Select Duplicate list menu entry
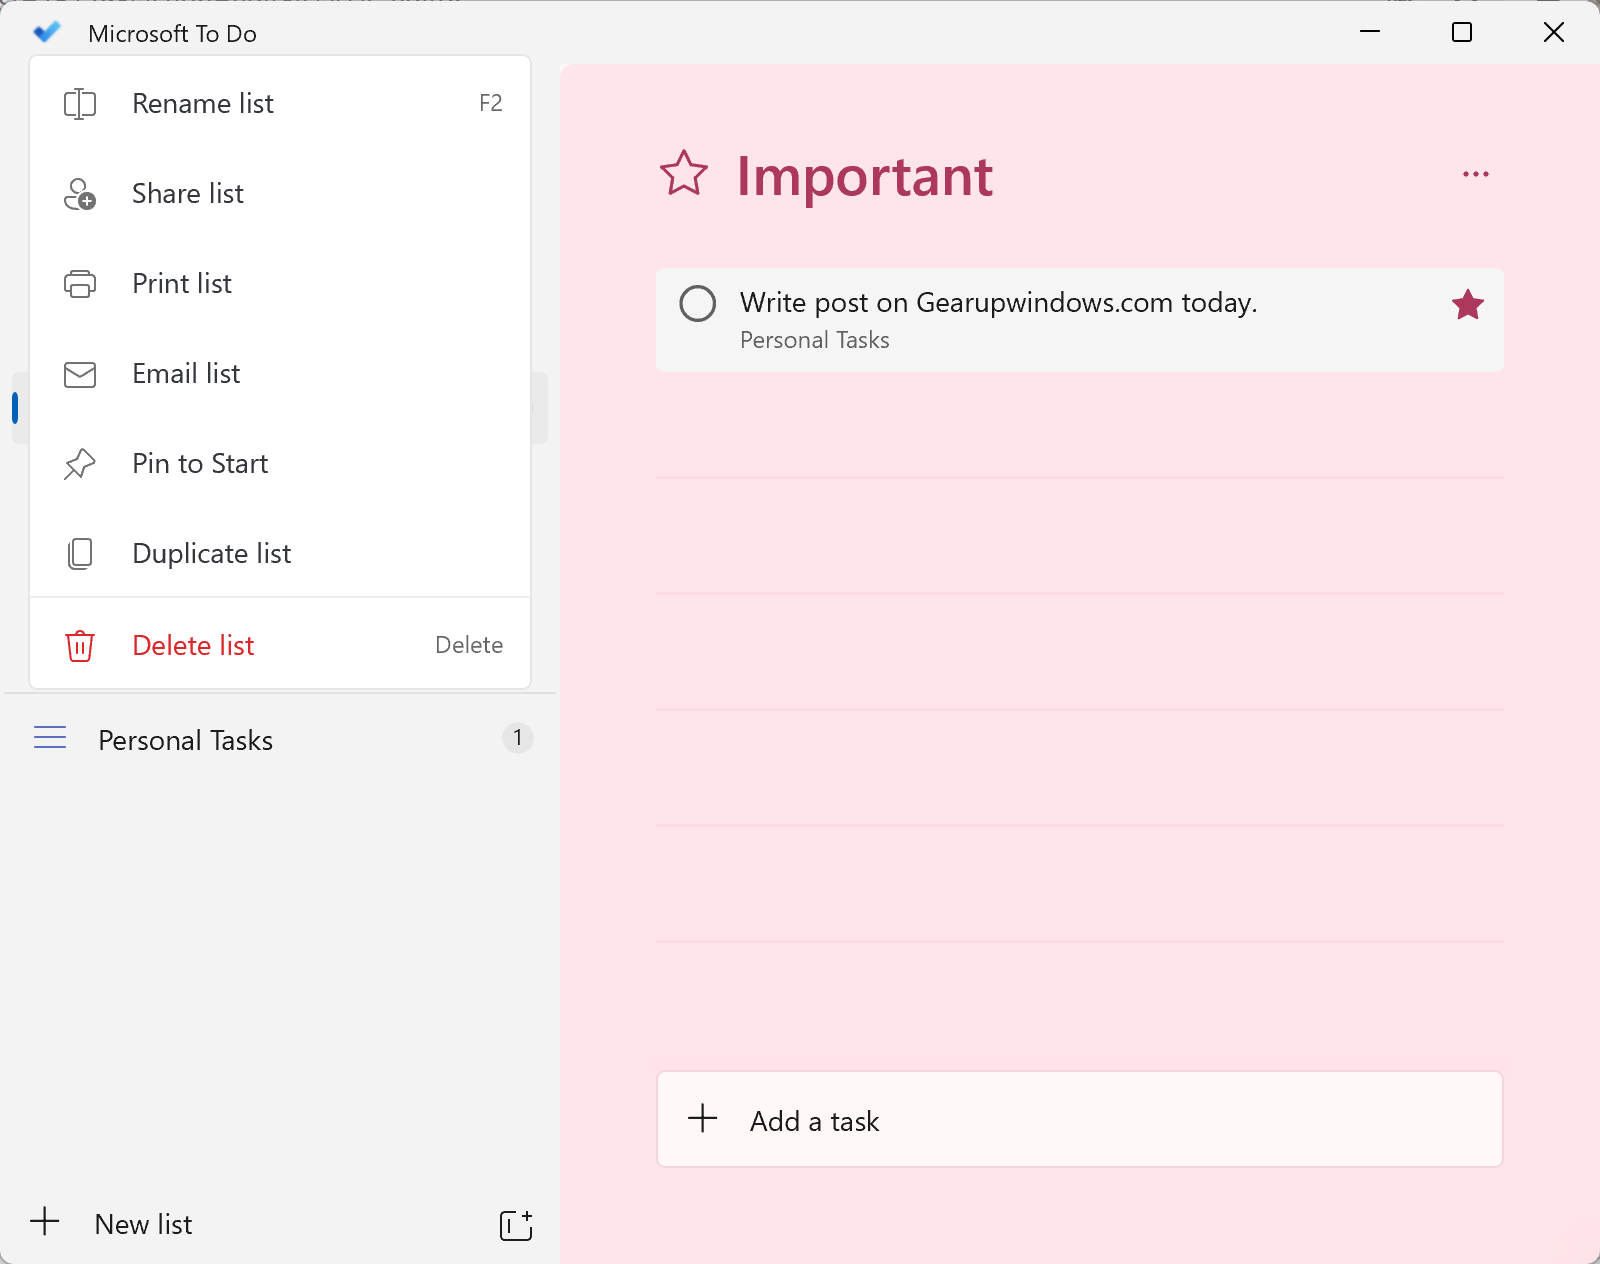 pyautogui.click(x=280, y=554)
